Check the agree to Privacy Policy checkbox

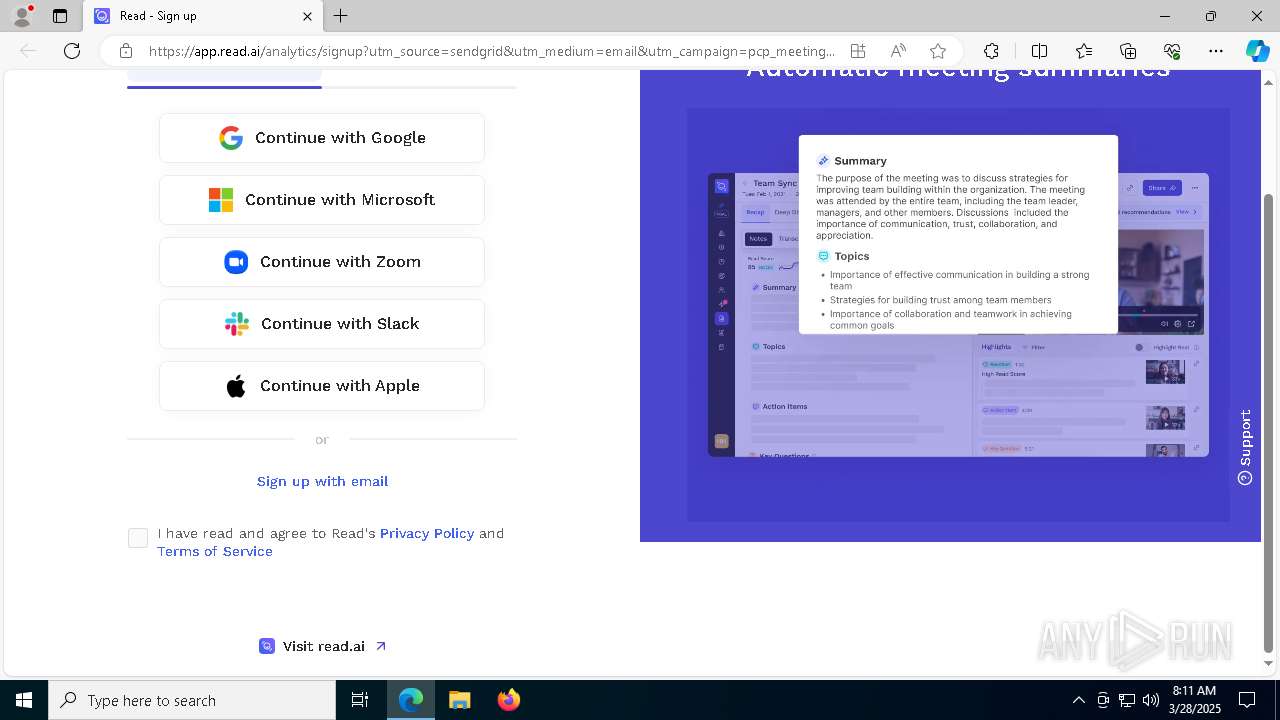138,538
